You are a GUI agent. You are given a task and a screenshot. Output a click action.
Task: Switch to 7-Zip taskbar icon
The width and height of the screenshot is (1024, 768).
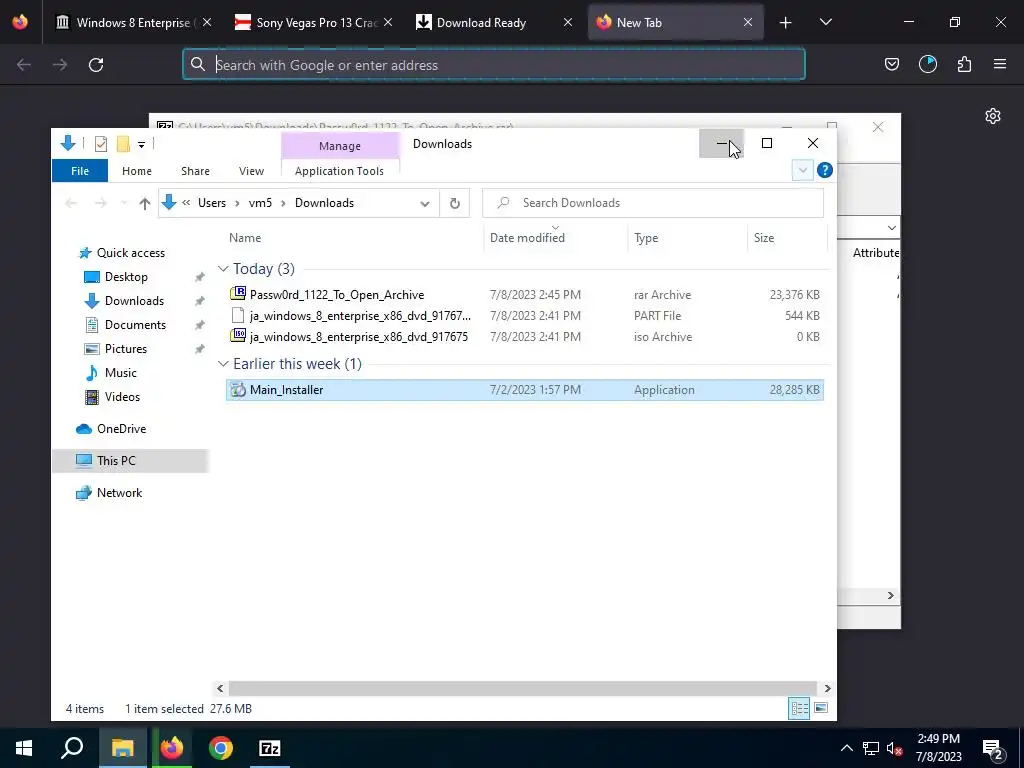click(270, 748)
